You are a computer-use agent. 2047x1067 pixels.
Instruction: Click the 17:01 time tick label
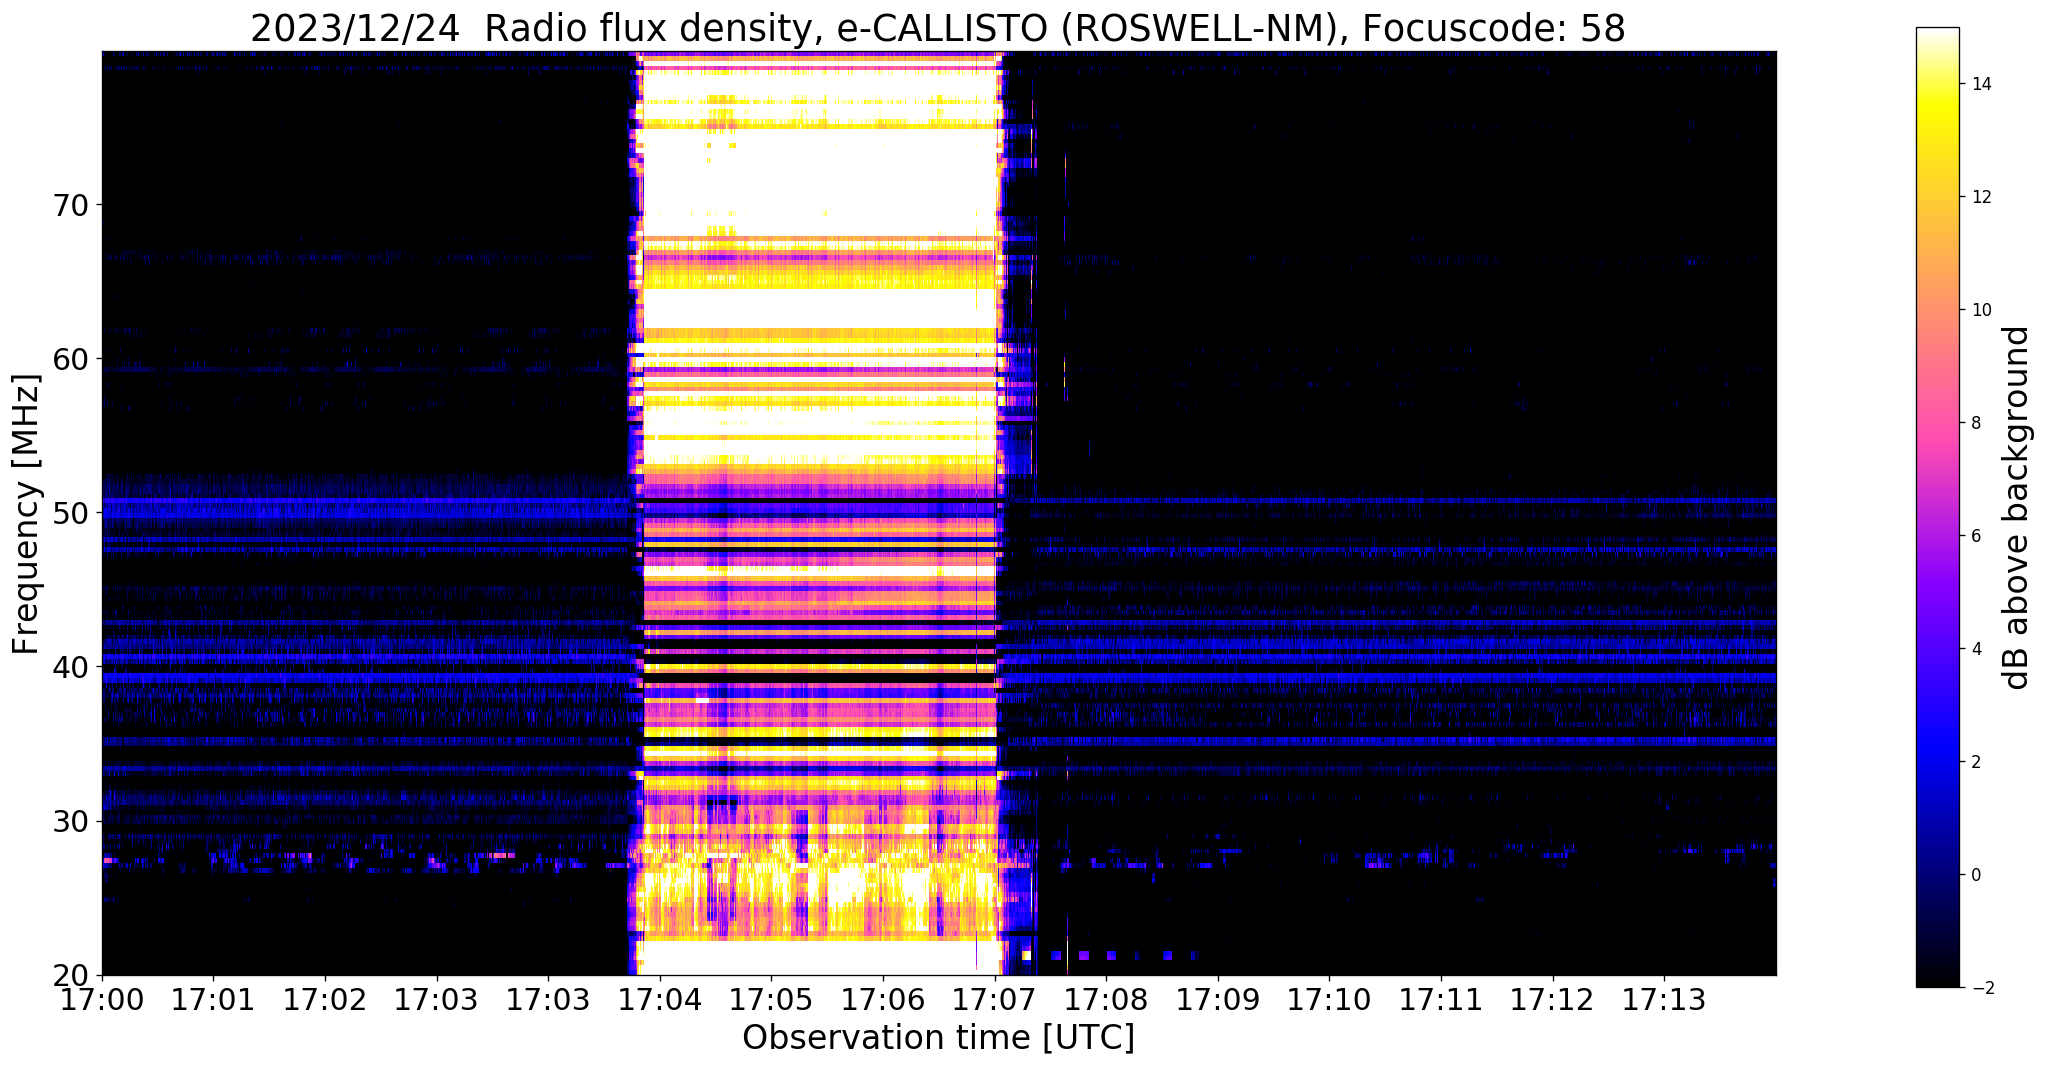coord(213,999)
